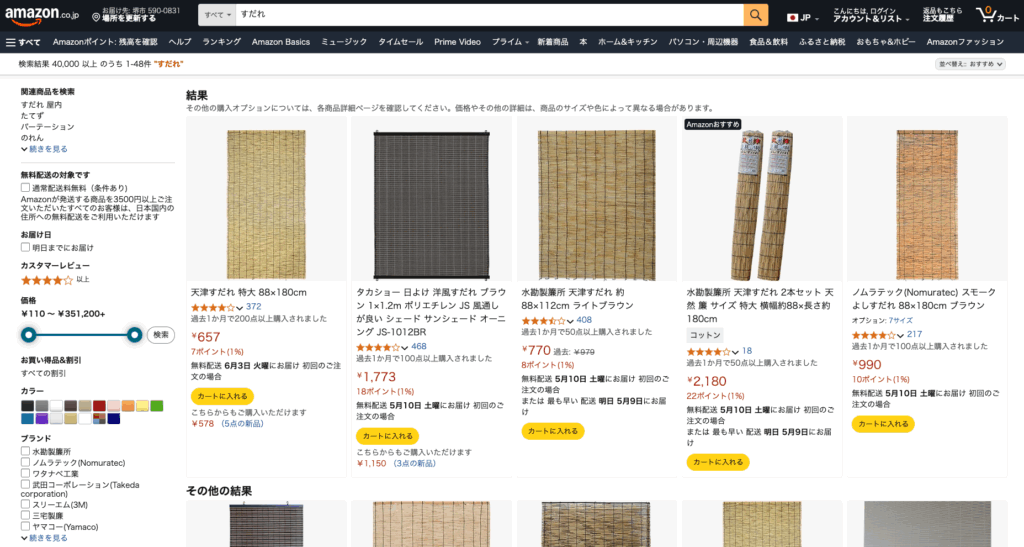Check the ヤマコー(Yamaco) brand checkbox
This screenshot has width=1024, height=547.
(25, 526)
